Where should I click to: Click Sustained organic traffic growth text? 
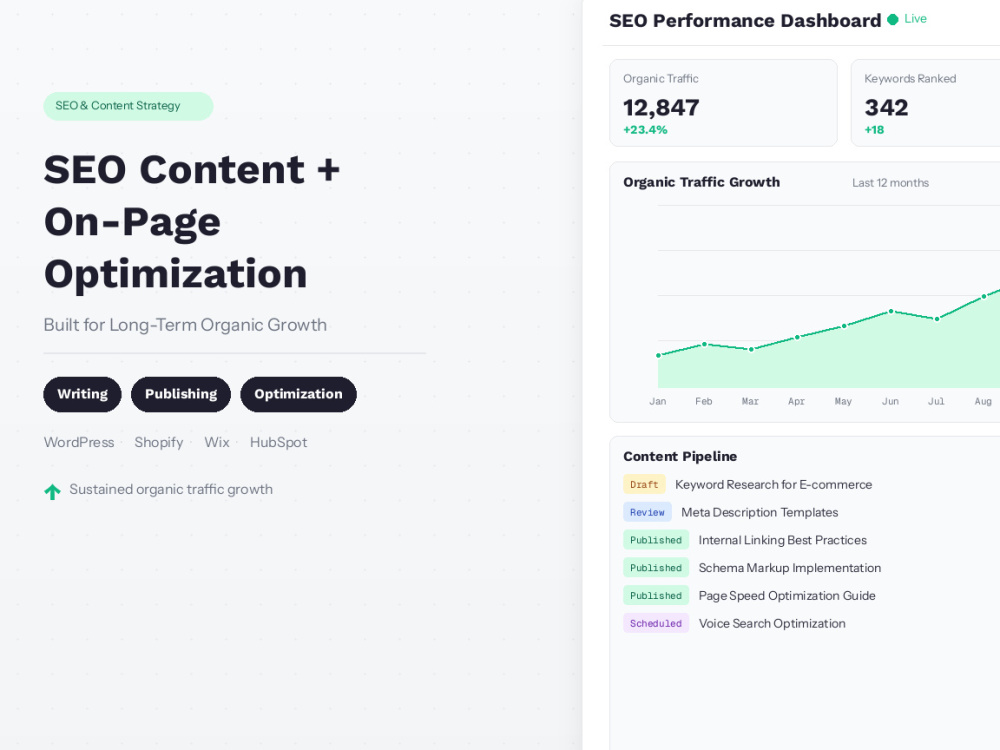(171, 489)
